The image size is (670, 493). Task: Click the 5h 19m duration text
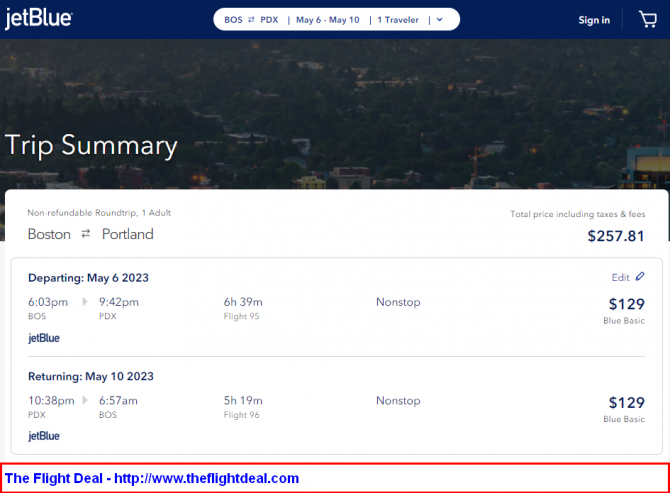click(243, 401)
